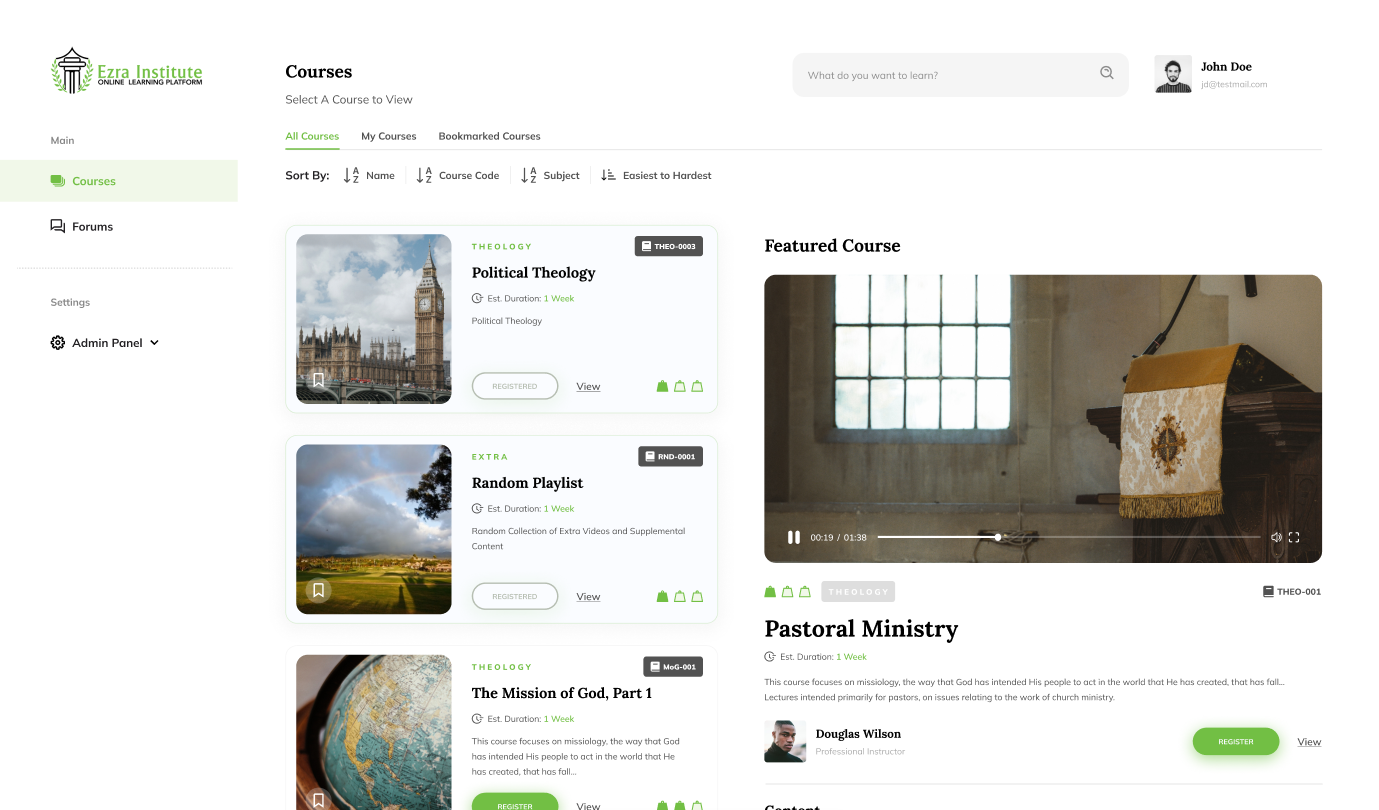
Task: Click the Registered button on Political Theology
Action: (515, 386)
